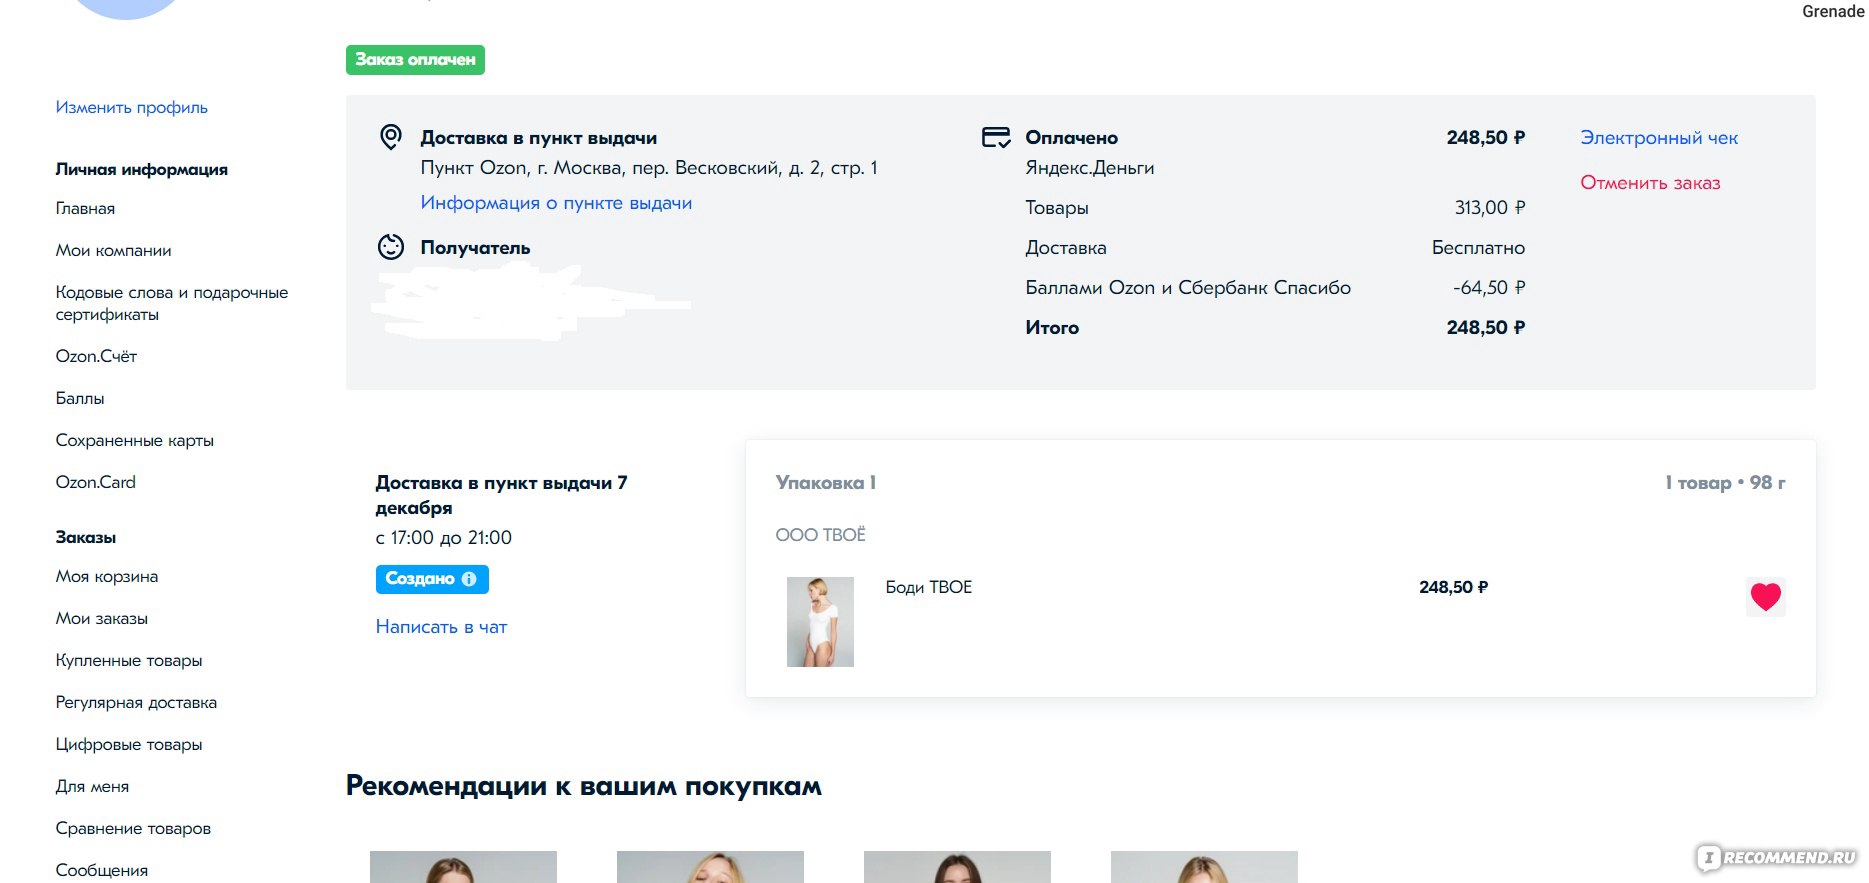Click the recipient face icon
The height and width of the screenshot is (883, 1869).
391,246
